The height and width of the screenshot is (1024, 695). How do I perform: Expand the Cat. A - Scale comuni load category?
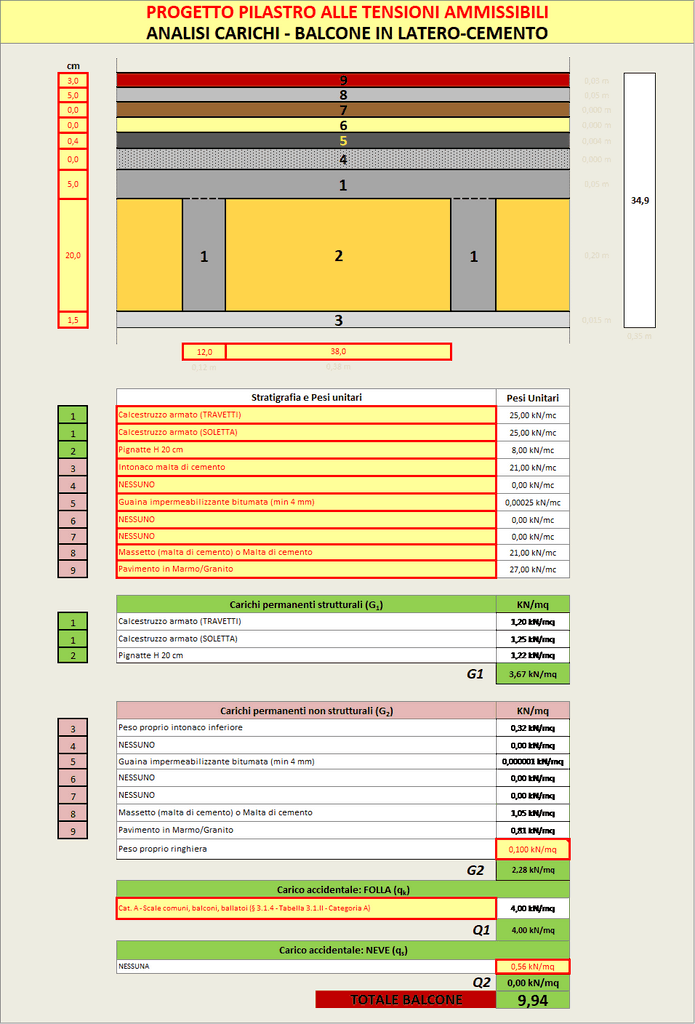point(306,909)
